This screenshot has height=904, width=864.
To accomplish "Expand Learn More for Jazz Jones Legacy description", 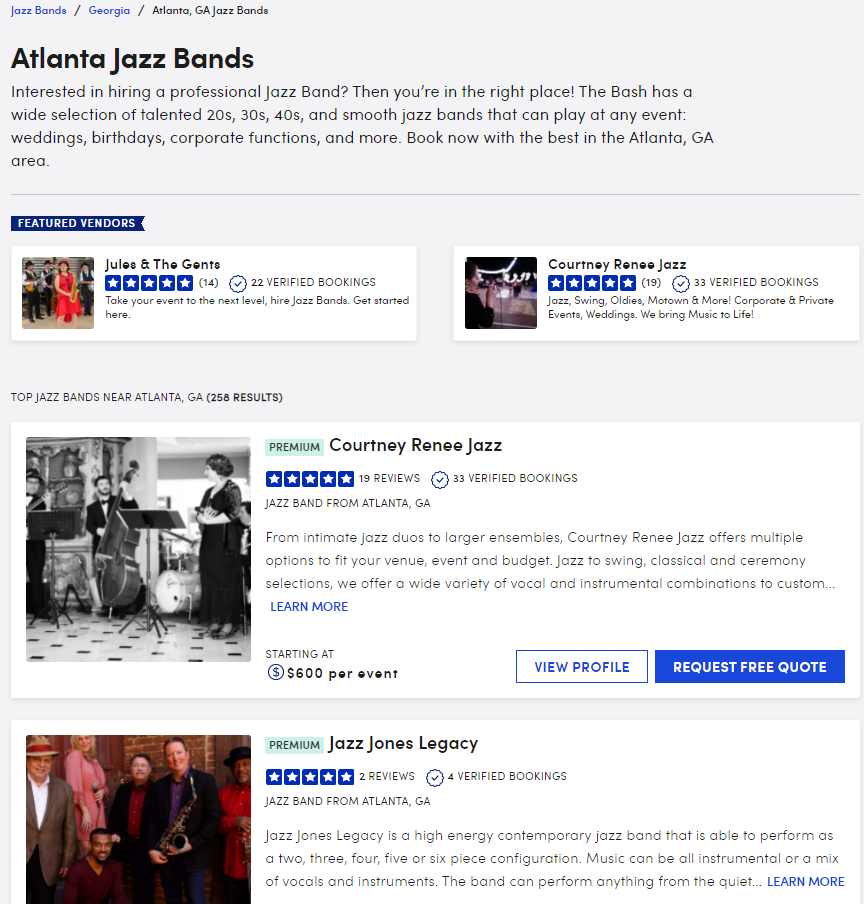I will point(805,882).
